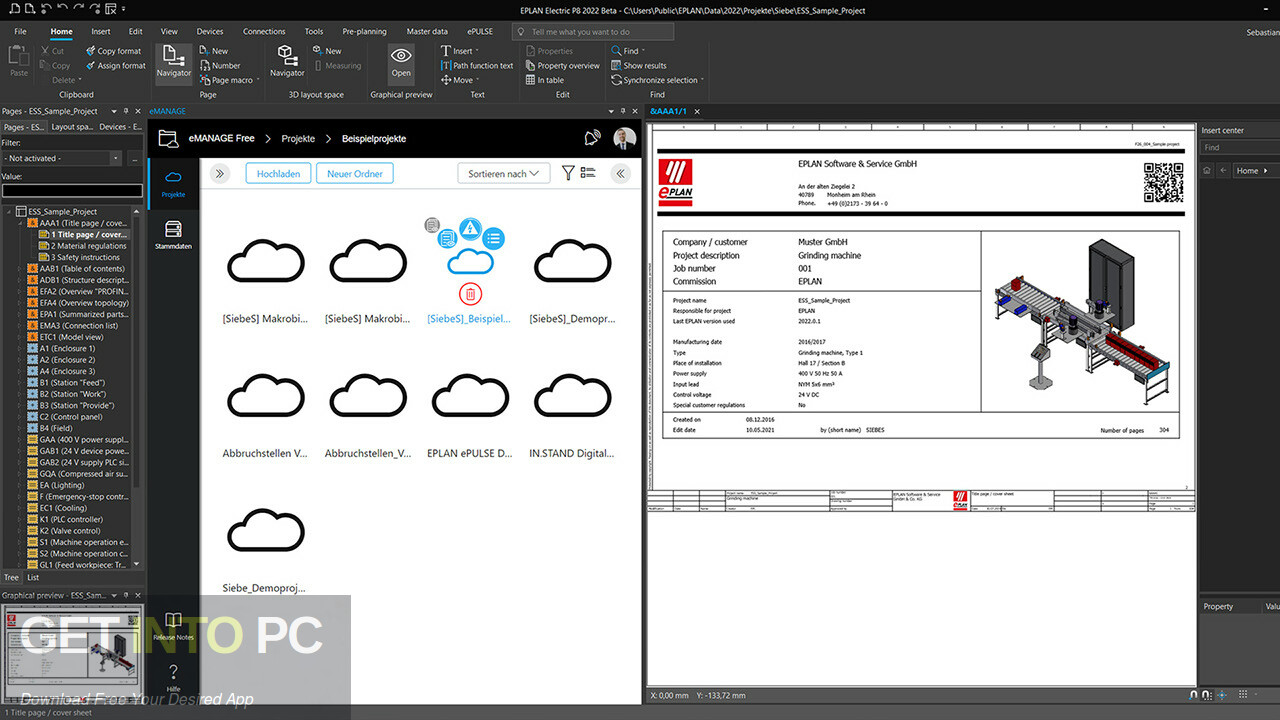Open the File menu

[x=20, y=32]
